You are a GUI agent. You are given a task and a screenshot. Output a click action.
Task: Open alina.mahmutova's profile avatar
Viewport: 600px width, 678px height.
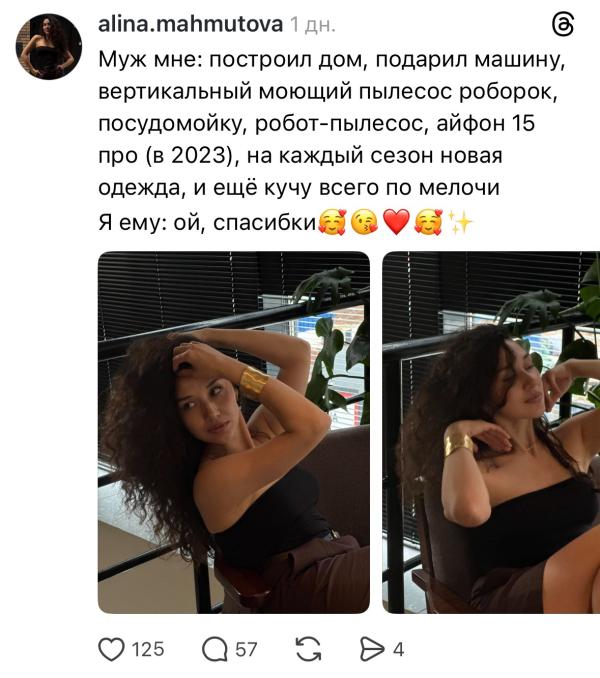point(49,47)
